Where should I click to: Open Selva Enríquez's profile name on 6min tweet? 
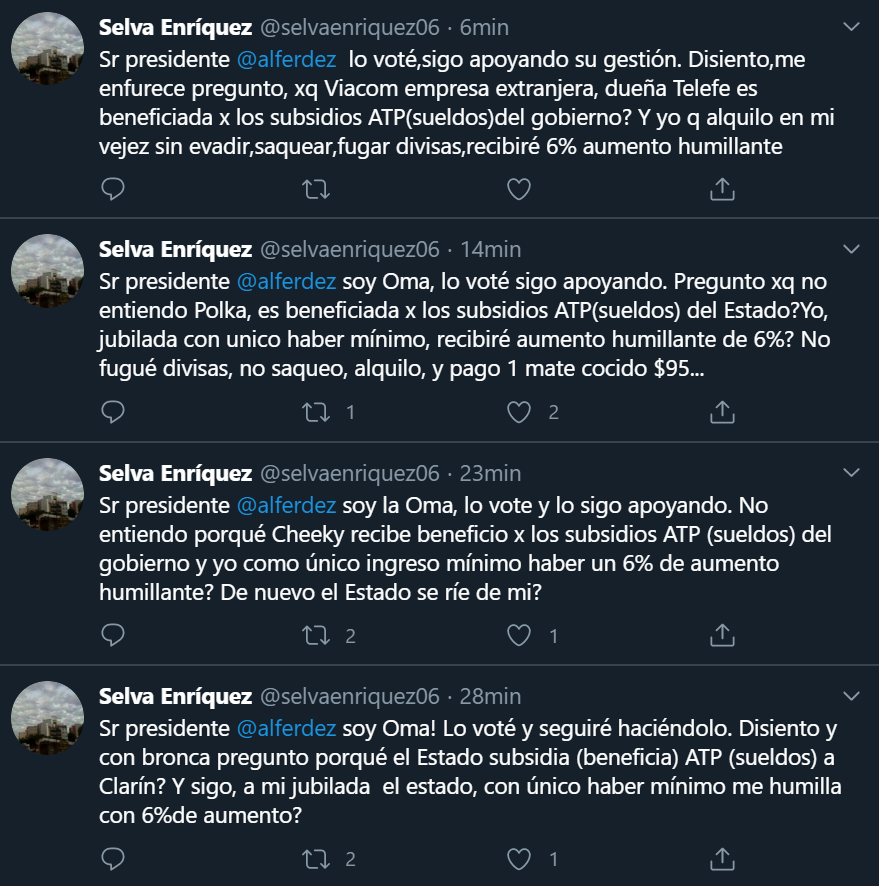tap(175, 25)
